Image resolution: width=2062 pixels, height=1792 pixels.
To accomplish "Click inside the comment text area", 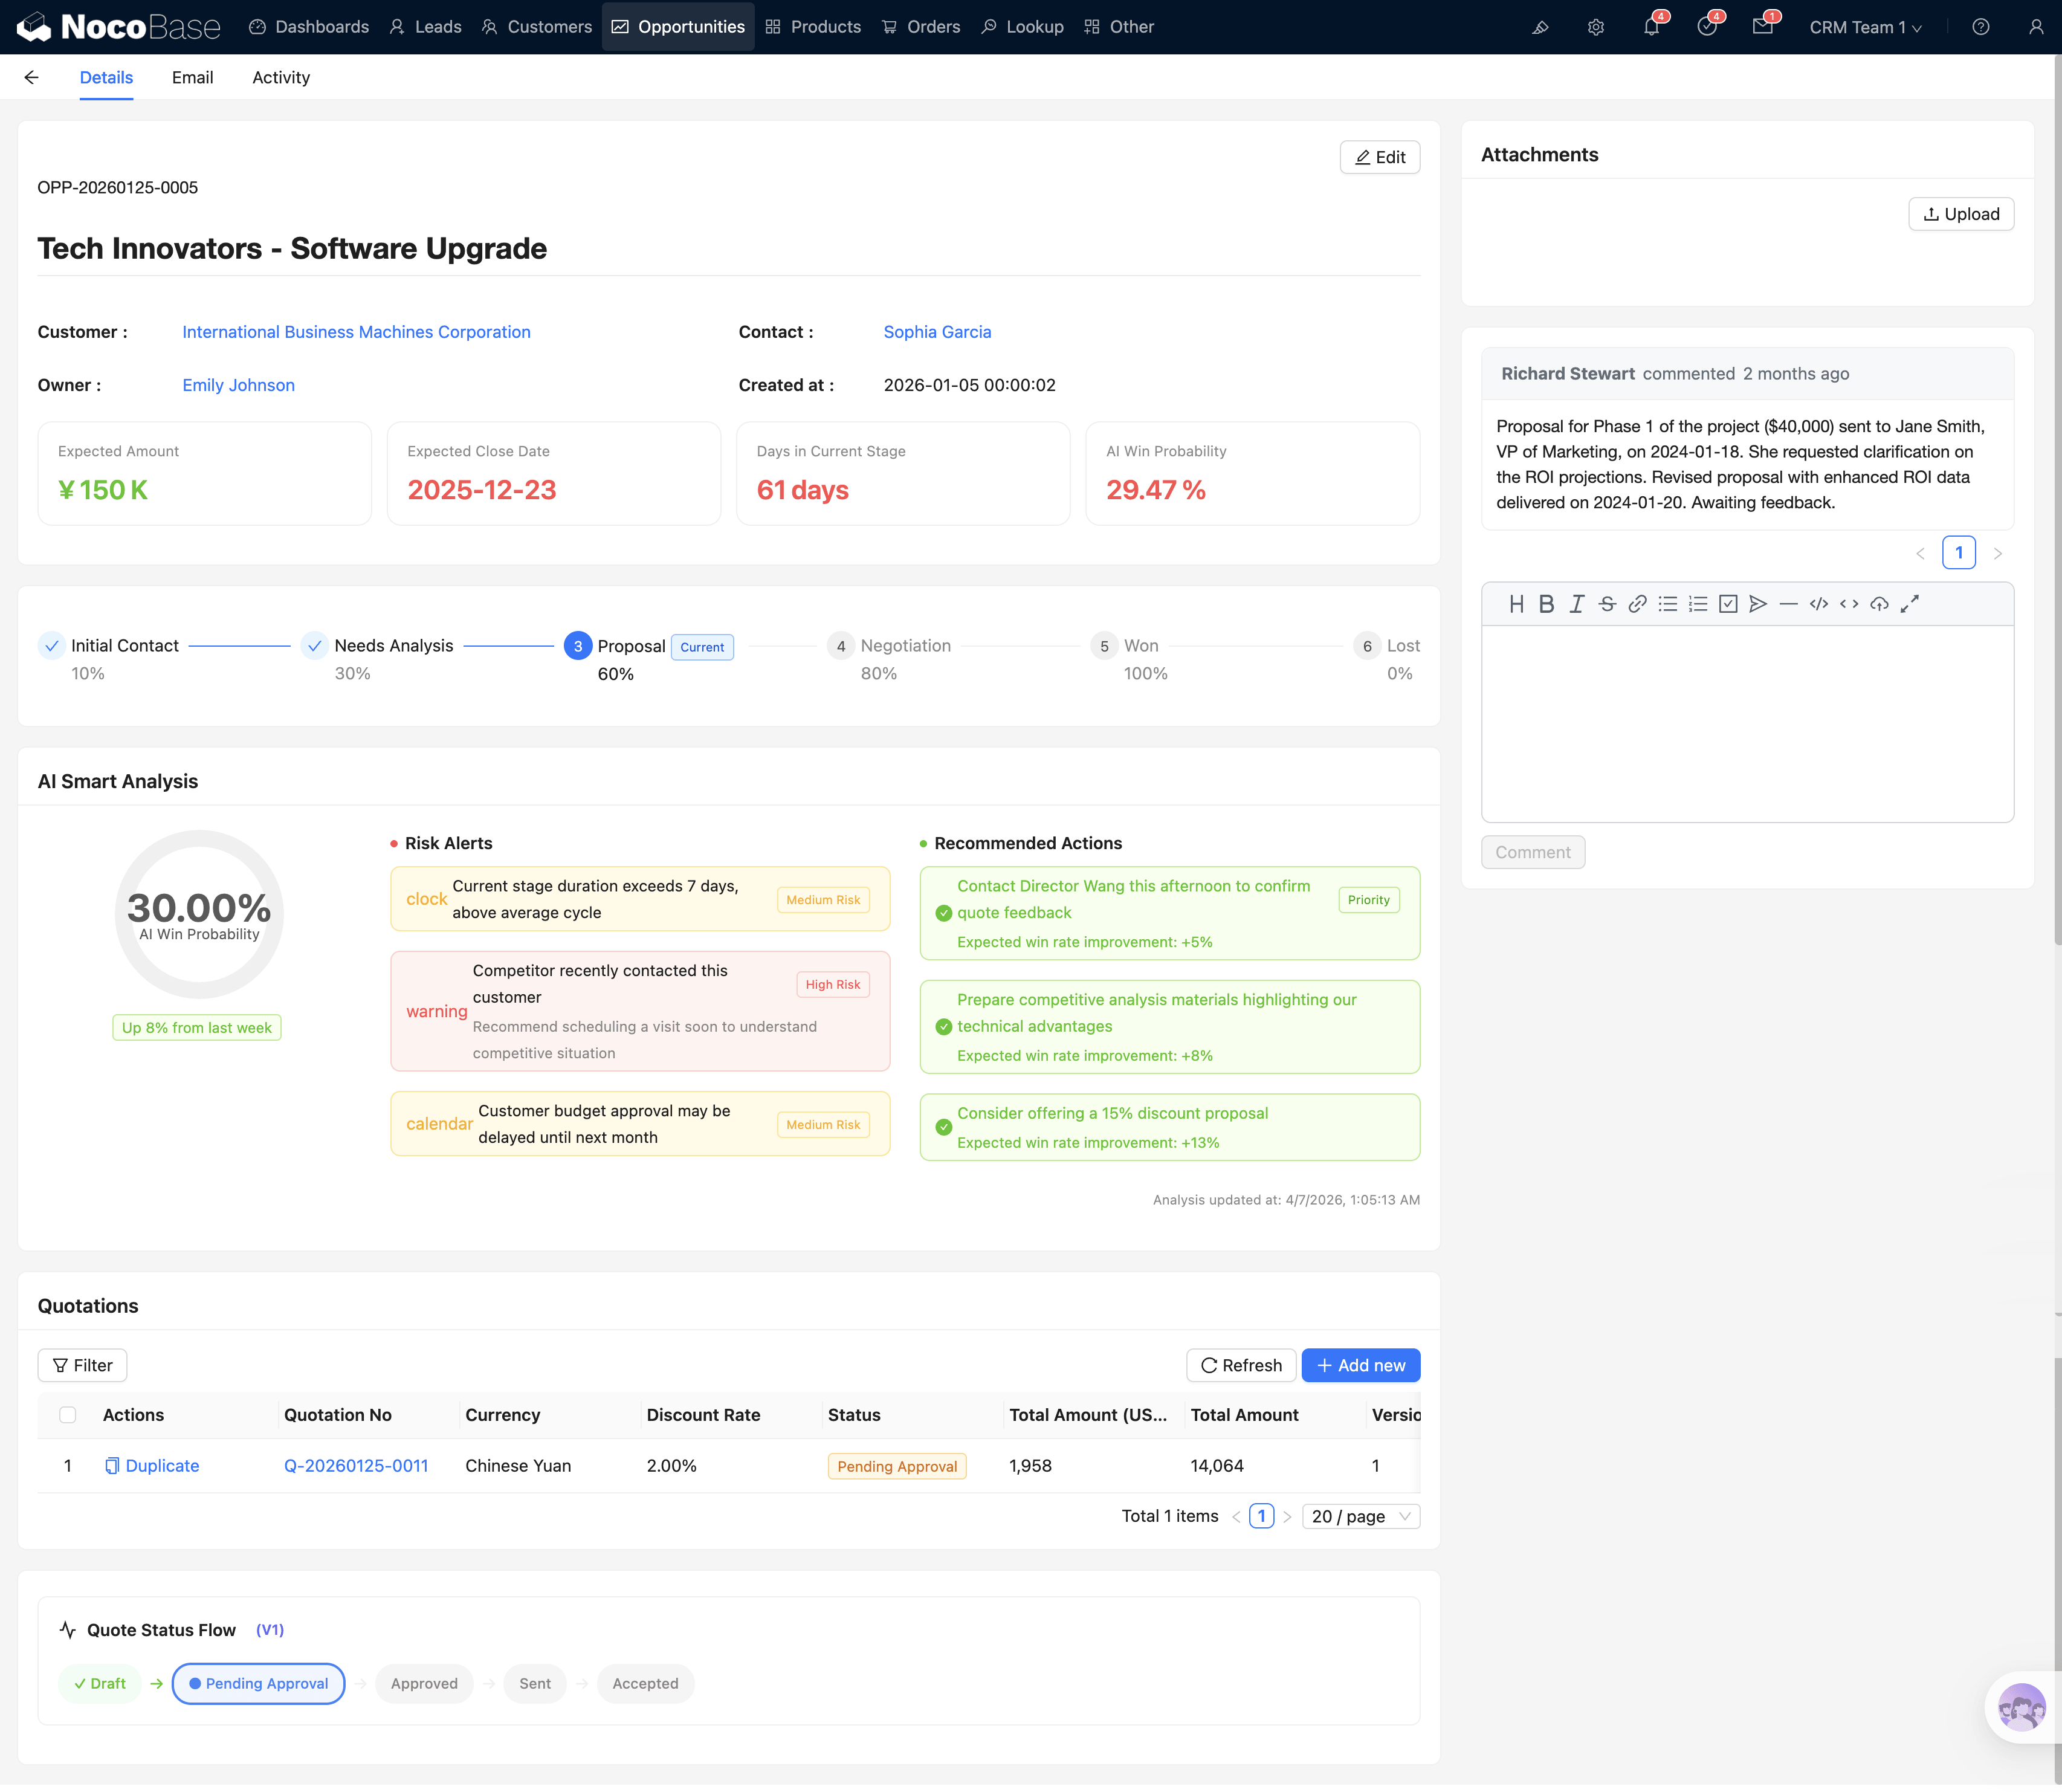I will pos(1746,723).
